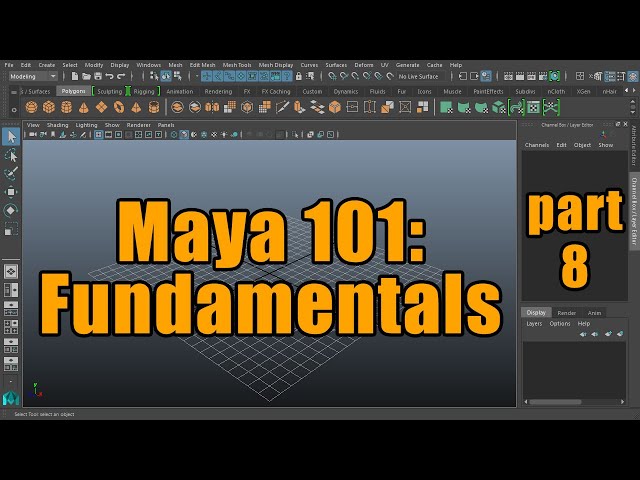Toggle viewport wireframe display

click(x=174, y=134)
